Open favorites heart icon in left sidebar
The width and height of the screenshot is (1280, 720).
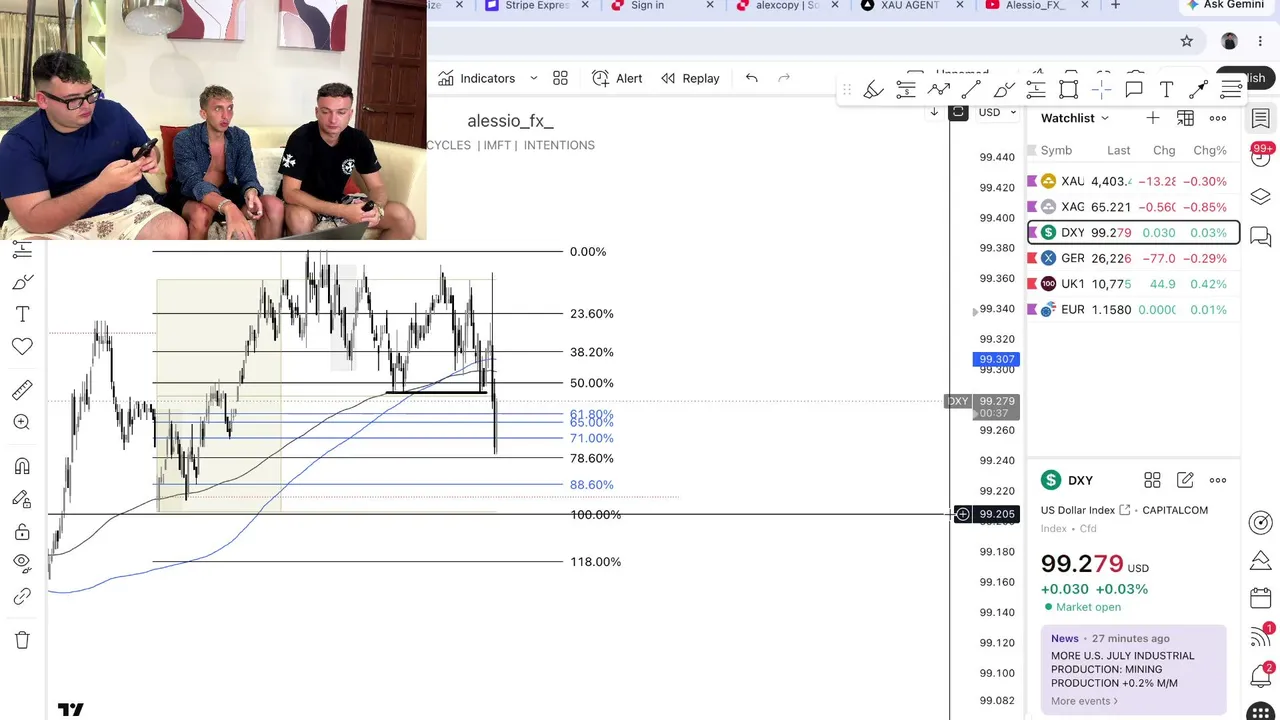pos(22,346)
